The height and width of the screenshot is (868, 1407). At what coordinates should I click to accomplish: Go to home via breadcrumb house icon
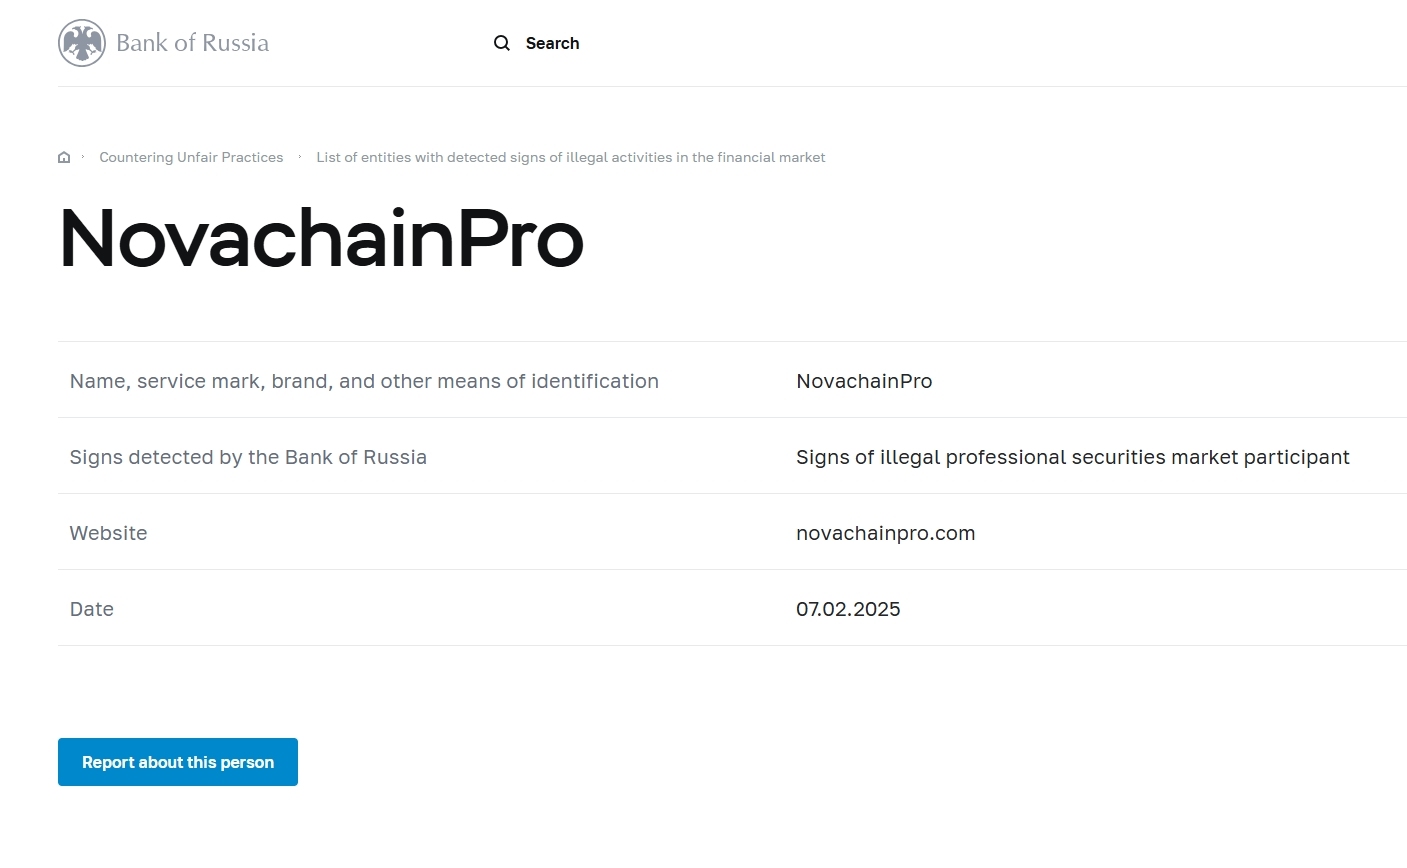[64, 157]
